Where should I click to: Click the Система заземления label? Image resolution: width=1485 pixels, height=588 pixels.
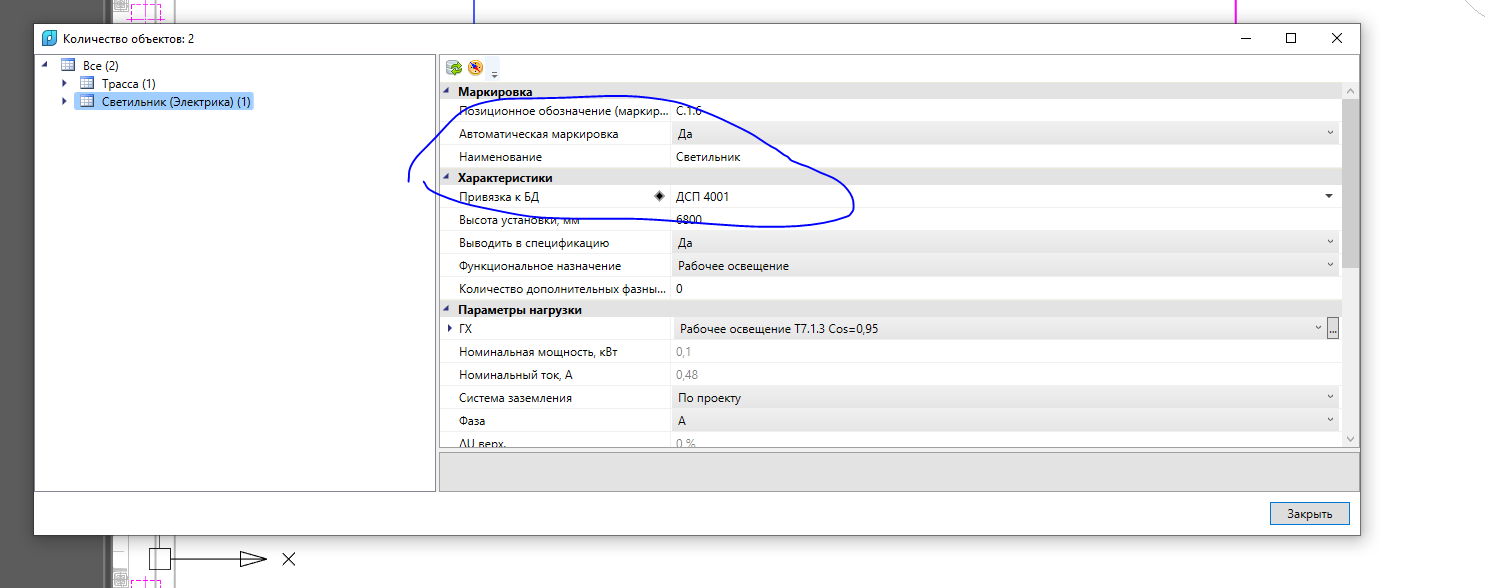tap(515, 397)
